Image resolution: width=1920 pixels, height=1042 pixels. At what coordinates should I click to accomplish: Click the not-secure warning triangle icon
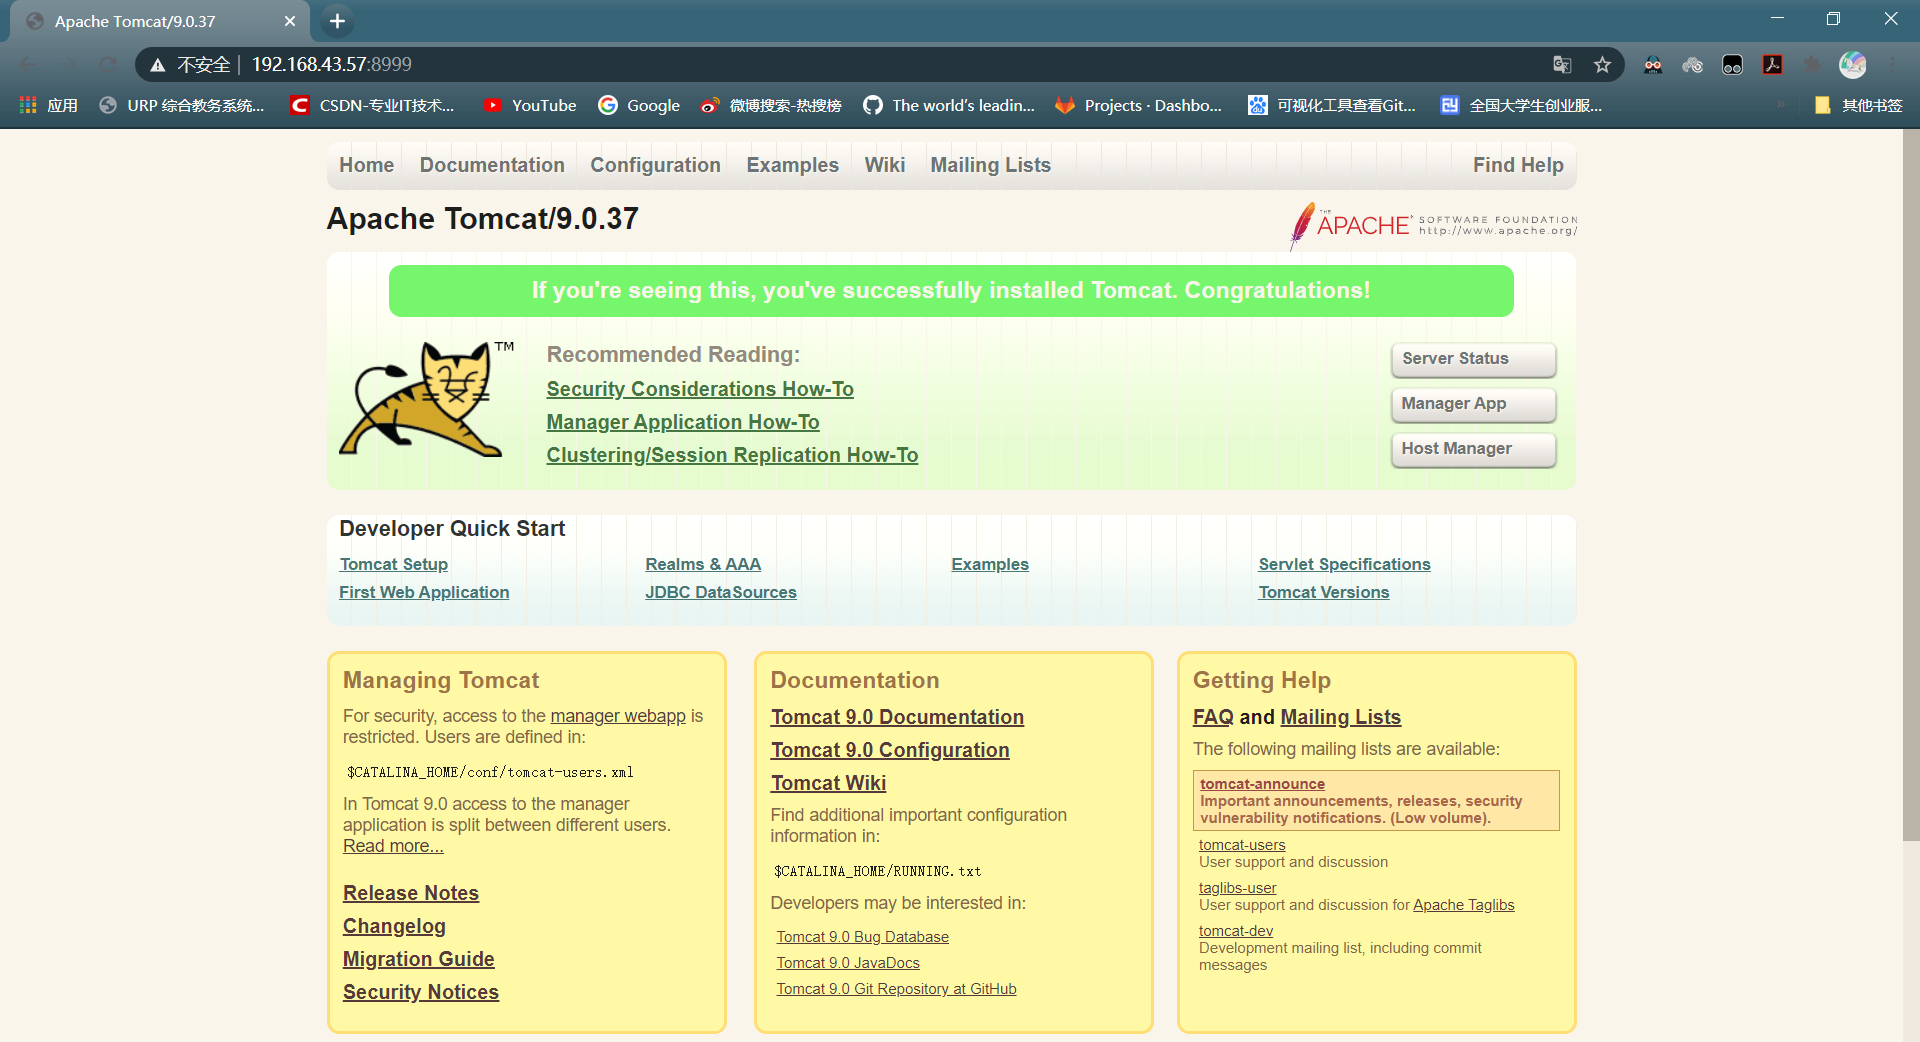coord(157,65)
